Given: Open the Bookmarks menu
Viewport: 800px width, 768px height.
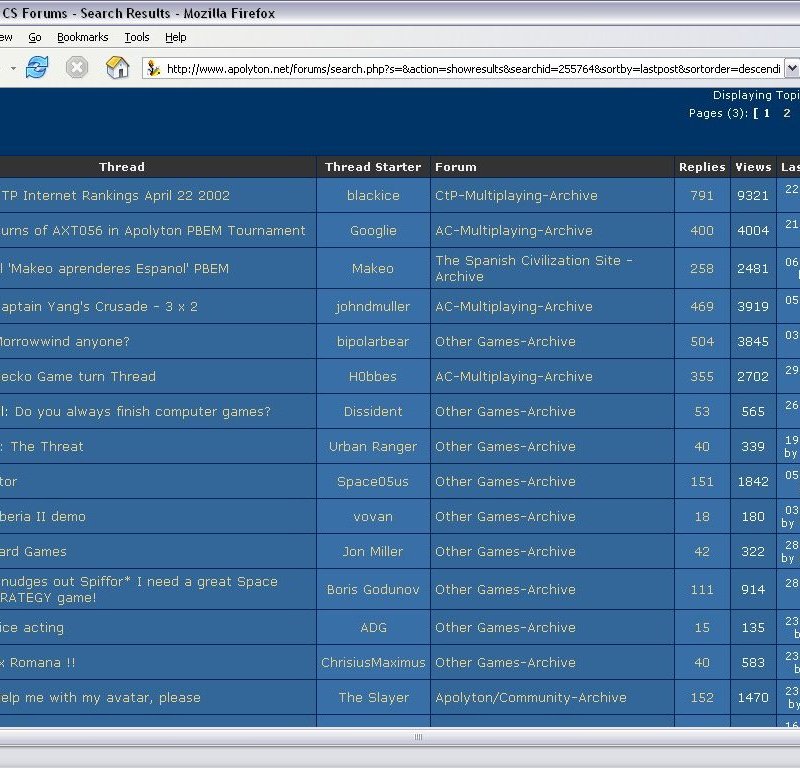Looking at the screenshot, I should click(82, 37).
